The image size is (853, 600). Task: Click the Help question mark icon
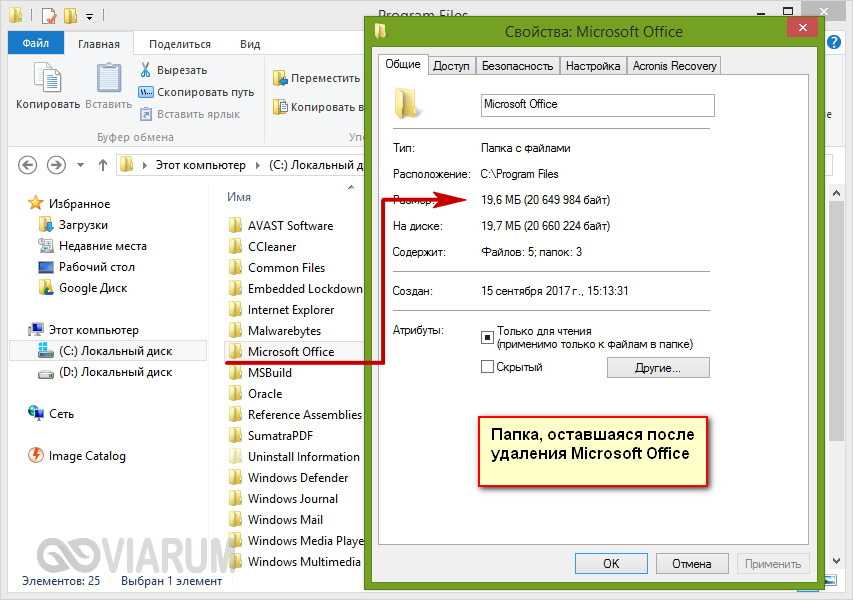click(x=834, y=42)
